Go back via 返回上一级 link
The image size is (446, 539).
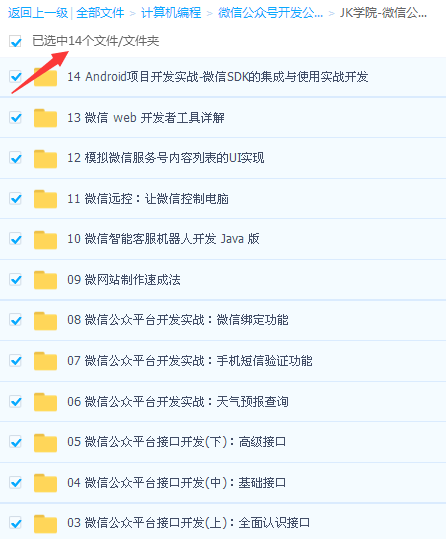[38, 13]
